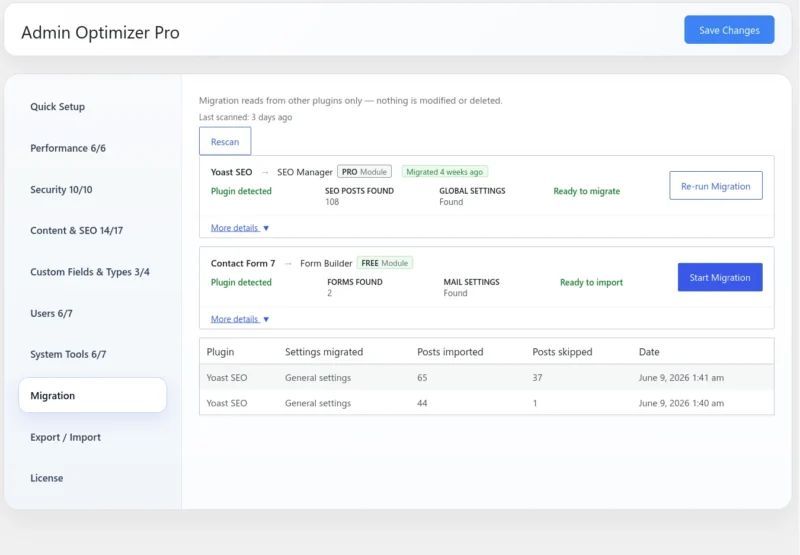Click the June 9, 2026 1:40 am cell
This screenshot has width=800, height=555.
click(x=681, y=403)
